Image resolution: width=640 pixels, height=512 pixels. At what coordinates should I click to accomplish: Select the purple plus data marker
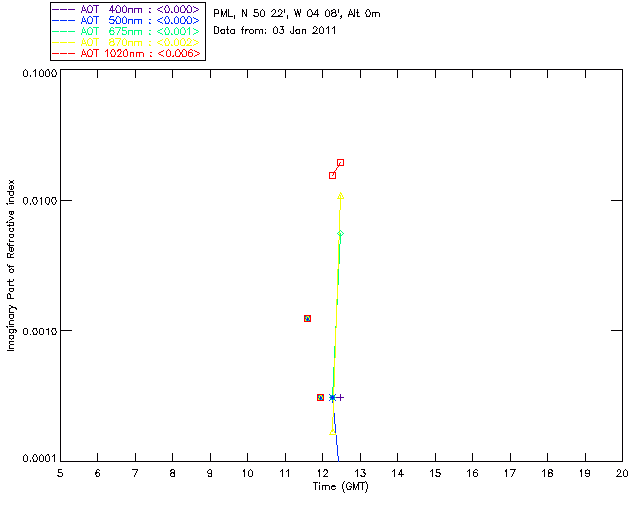340,397
